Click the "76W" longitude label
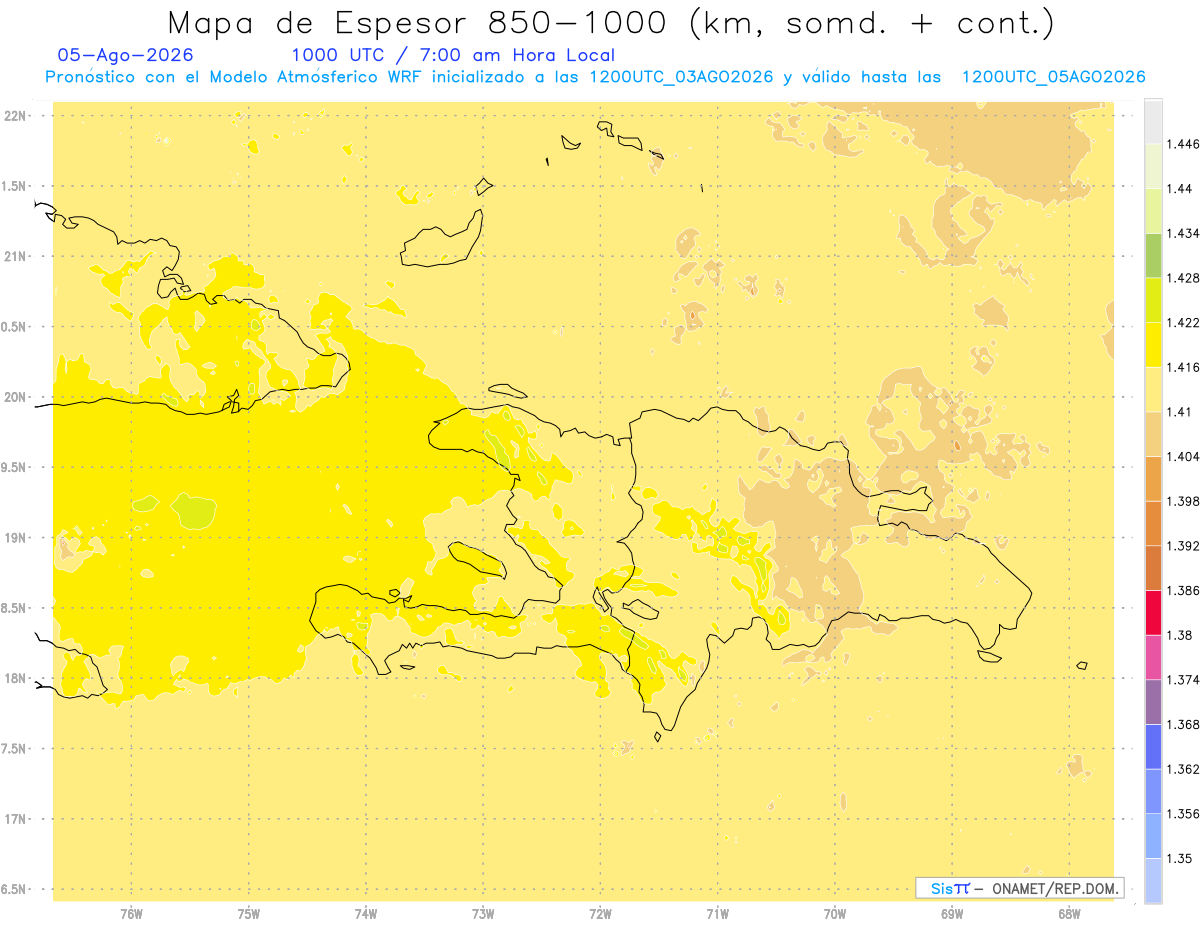Image resolution: width=1200 pixels, height=927 pixels. (131, 913)
